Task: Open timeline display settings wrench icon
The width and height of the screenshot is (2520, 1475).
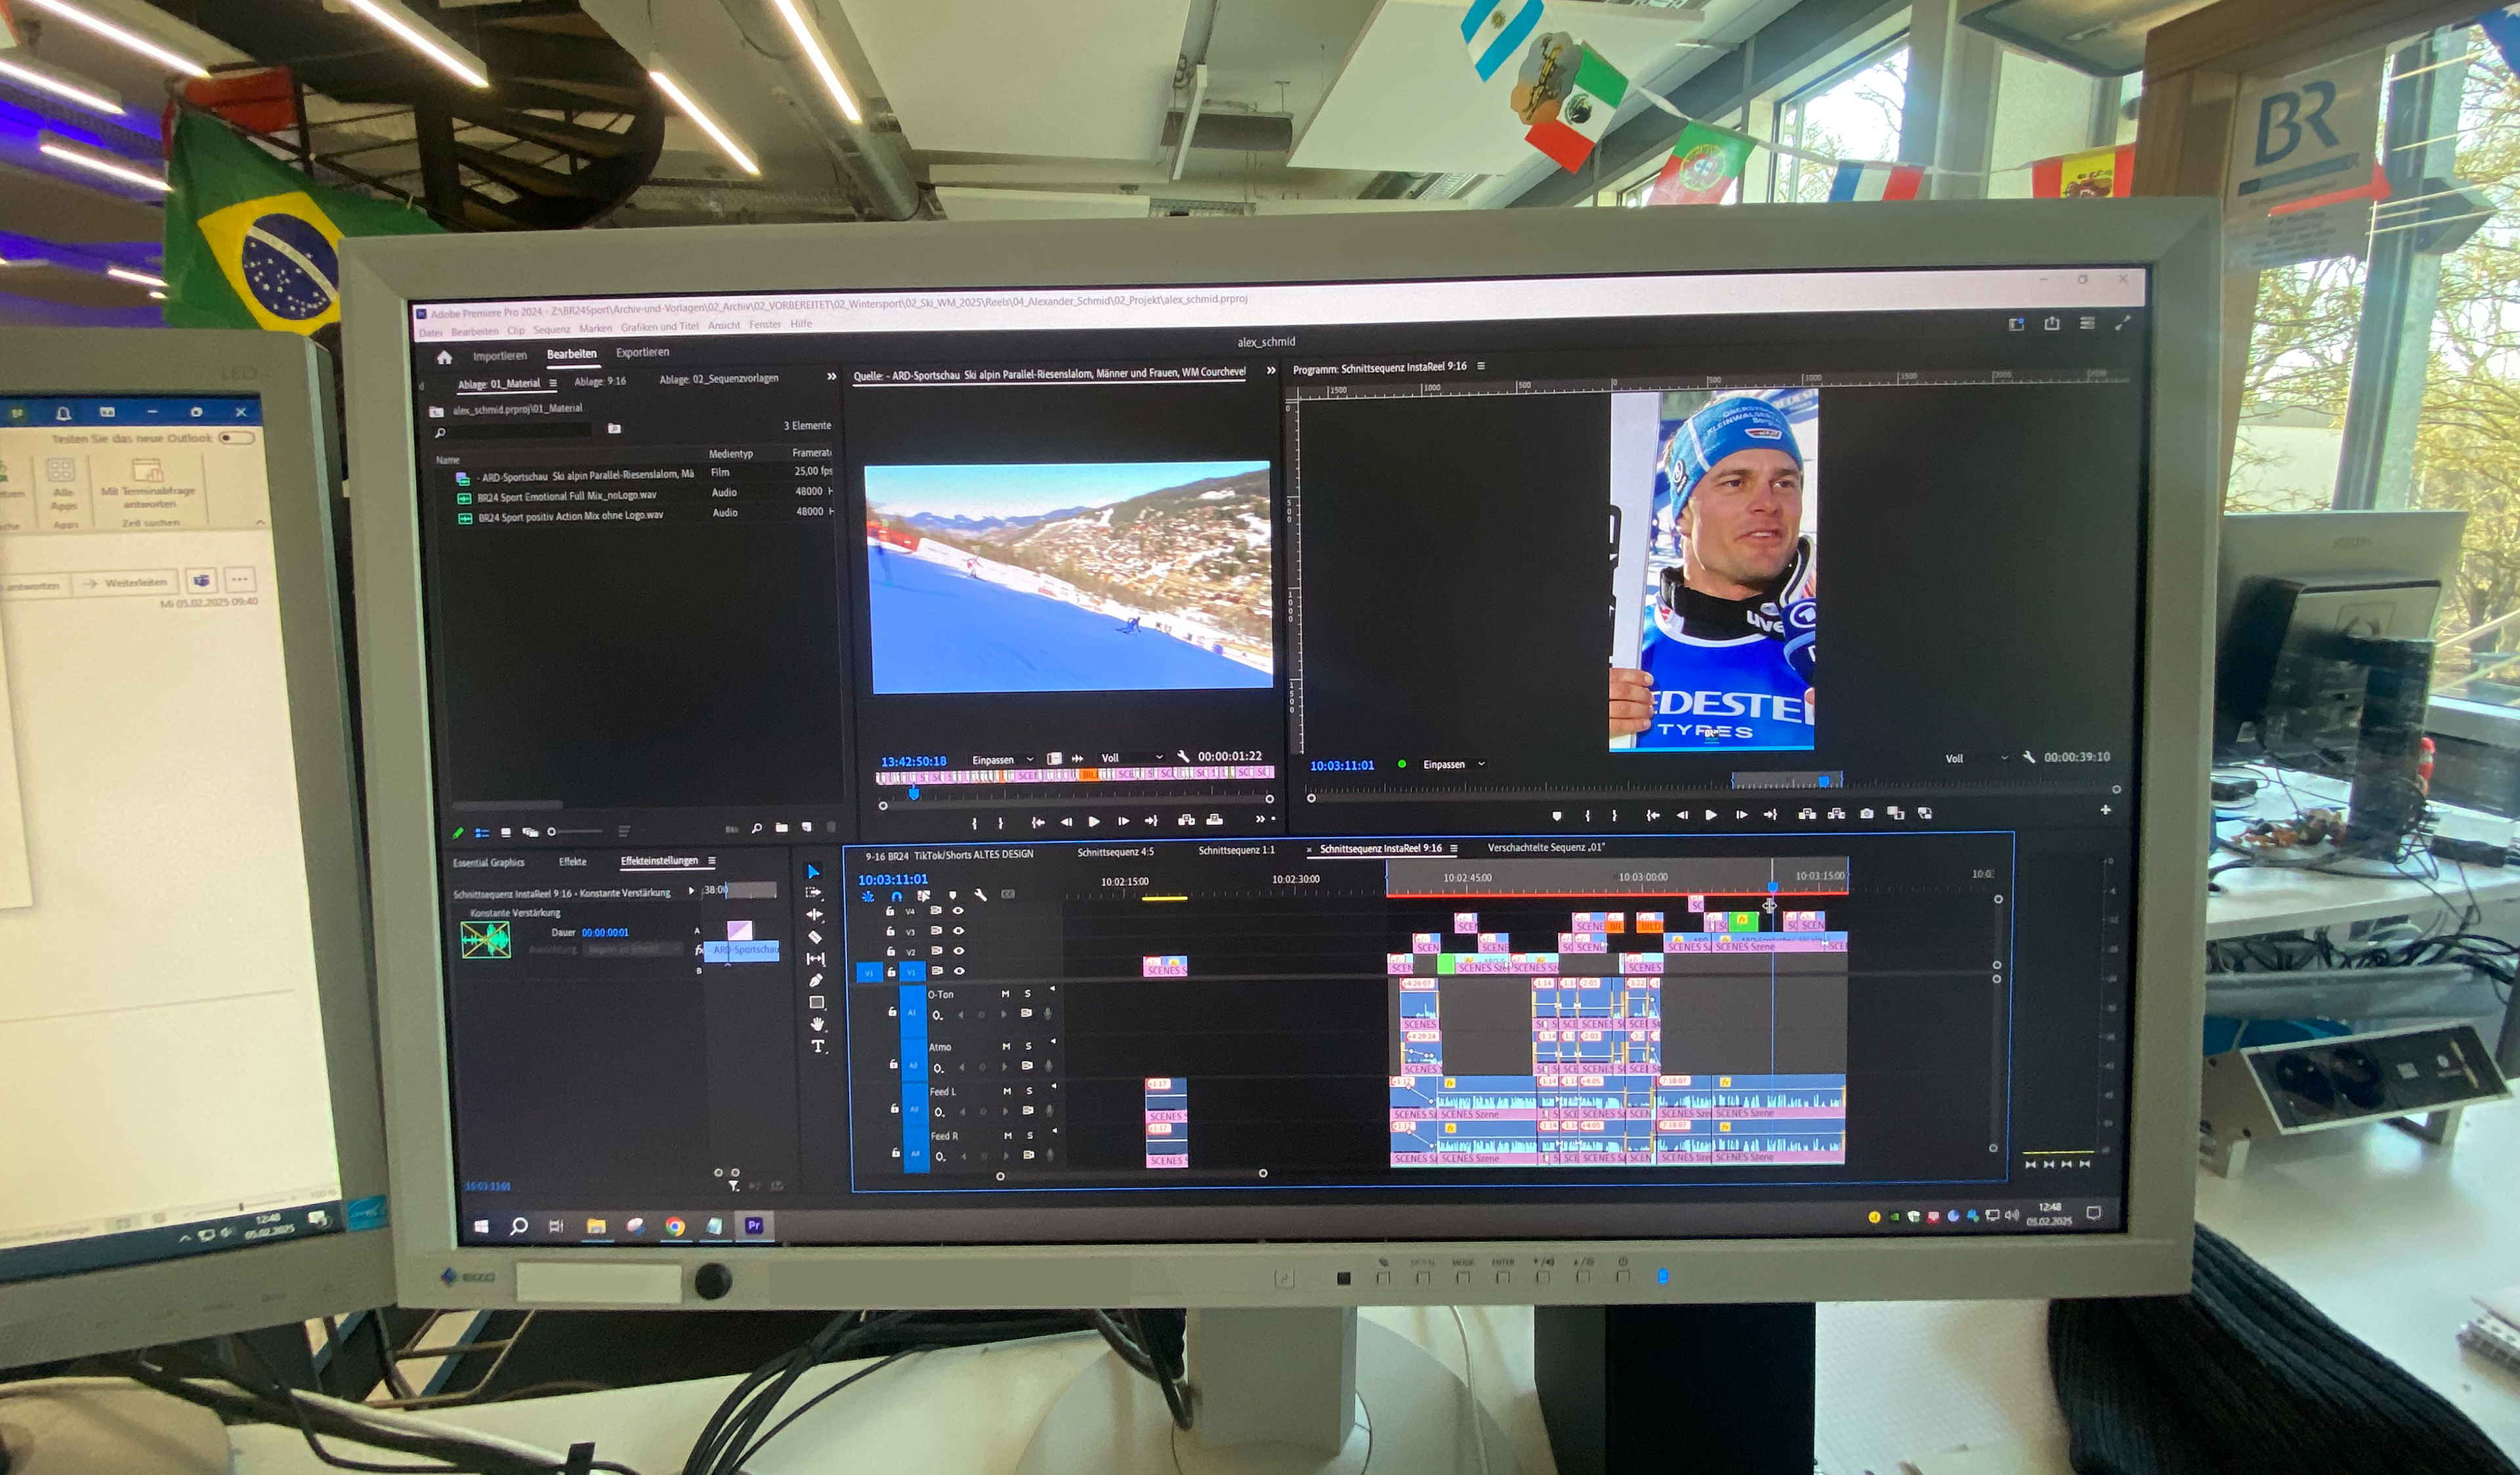Action: (x=980, y=895)
